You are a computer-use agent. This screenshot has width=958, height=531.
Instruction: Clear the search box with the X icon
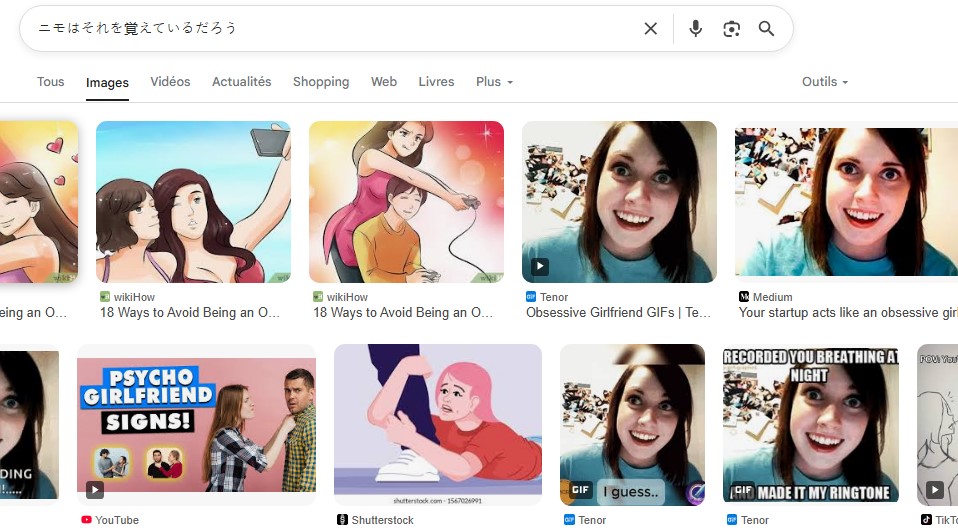(x=651, y=29)
